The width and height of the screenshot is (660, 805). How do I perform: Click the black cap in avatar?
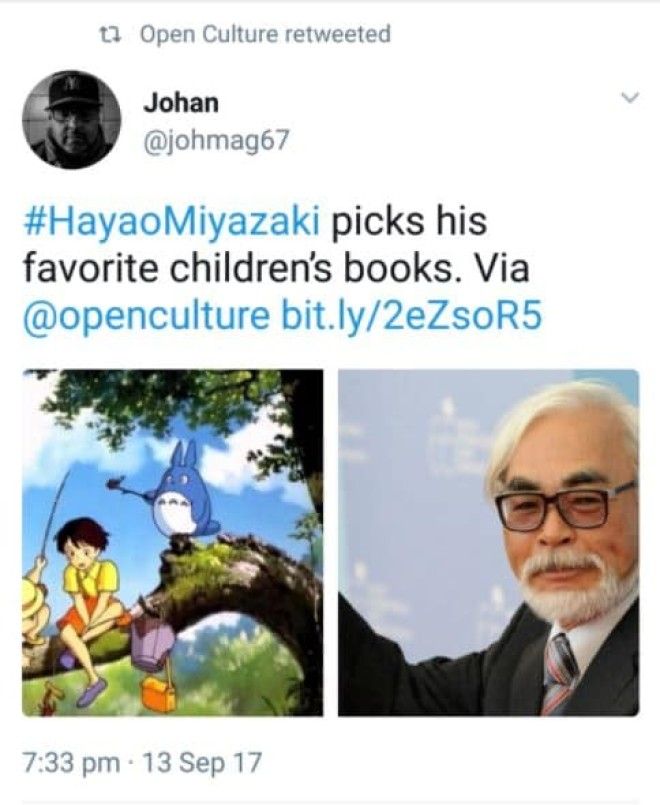tap(72, 91)
